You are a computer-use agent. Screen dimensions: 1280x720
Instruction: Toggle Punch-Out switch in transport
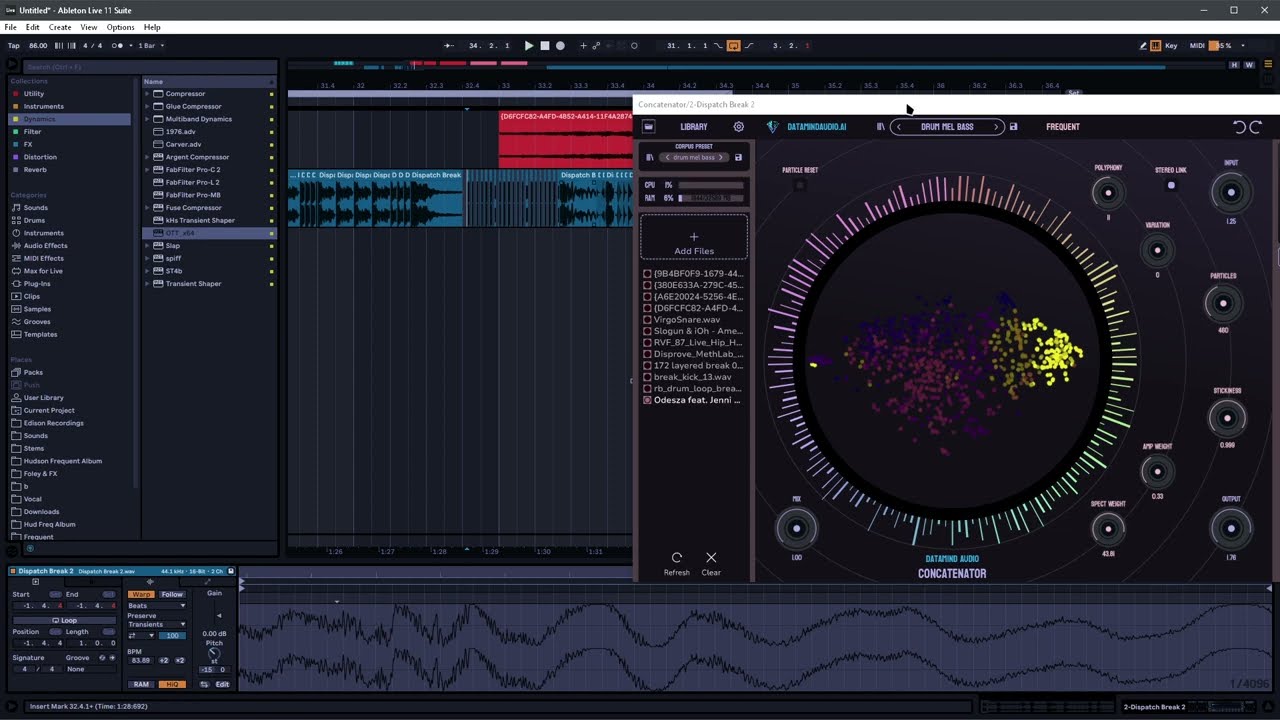click(x=750, y=46)
